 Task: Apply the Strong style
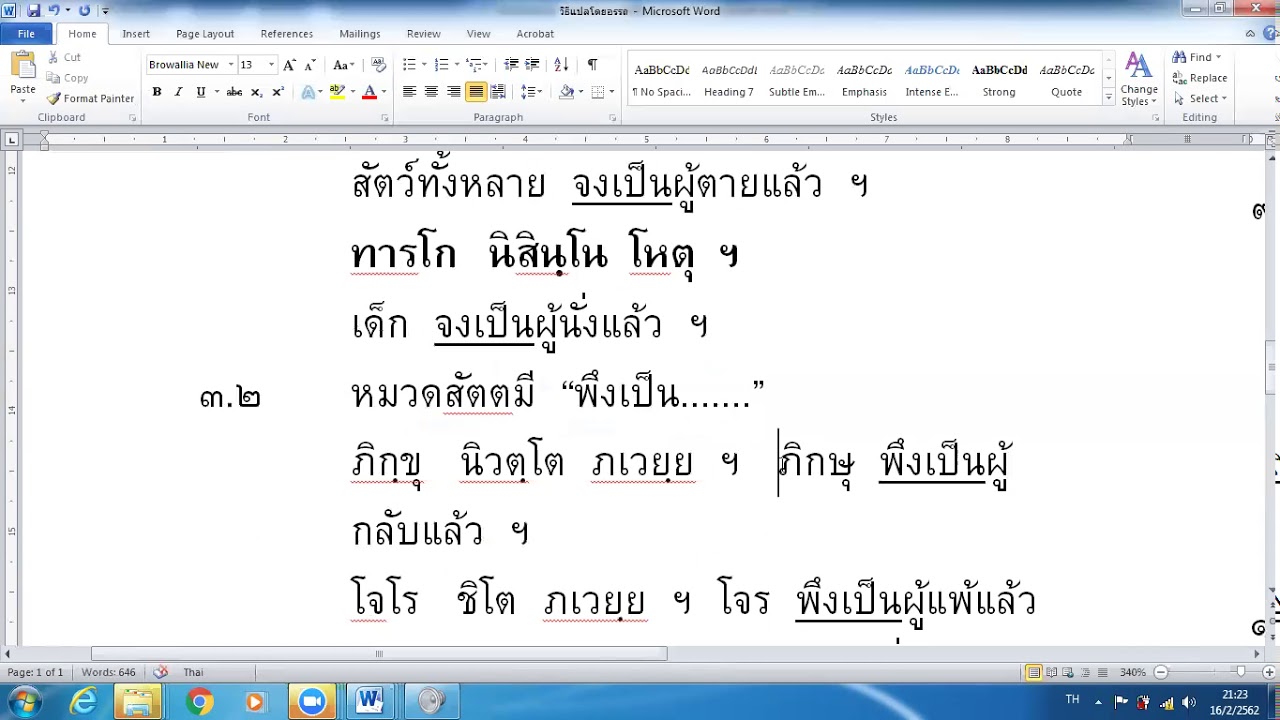(999, 79)
